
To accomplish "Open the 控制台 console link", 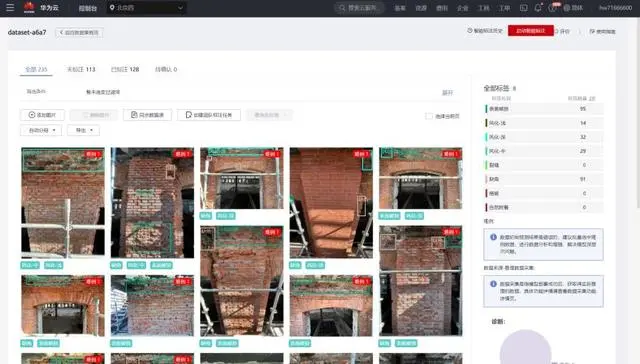I will point(87,8).
